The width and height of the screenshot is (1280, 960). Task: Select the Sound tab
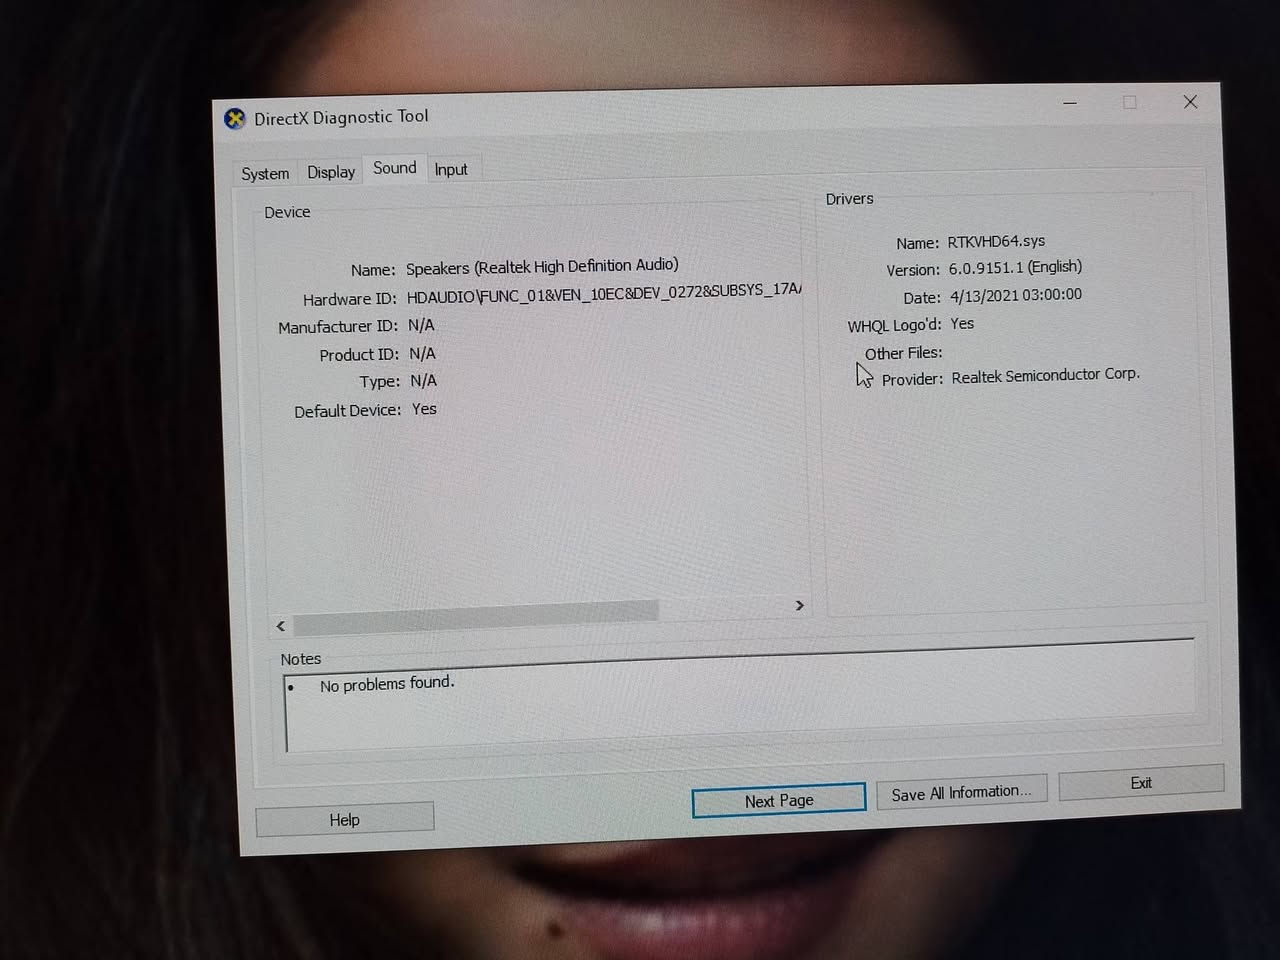coord(394,168)
